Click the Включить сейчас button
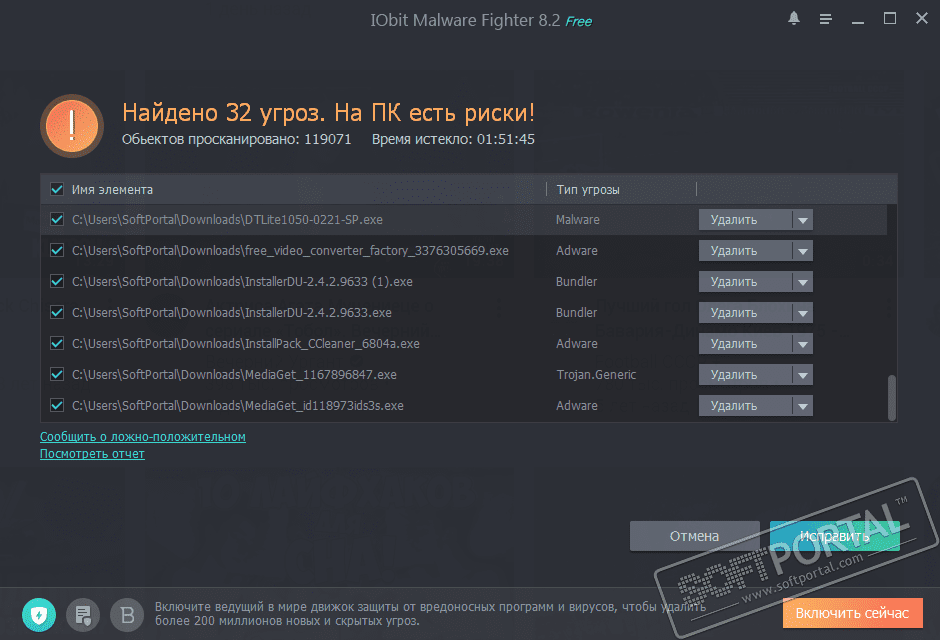Screen dimensions: 940x640 [852, 613]
